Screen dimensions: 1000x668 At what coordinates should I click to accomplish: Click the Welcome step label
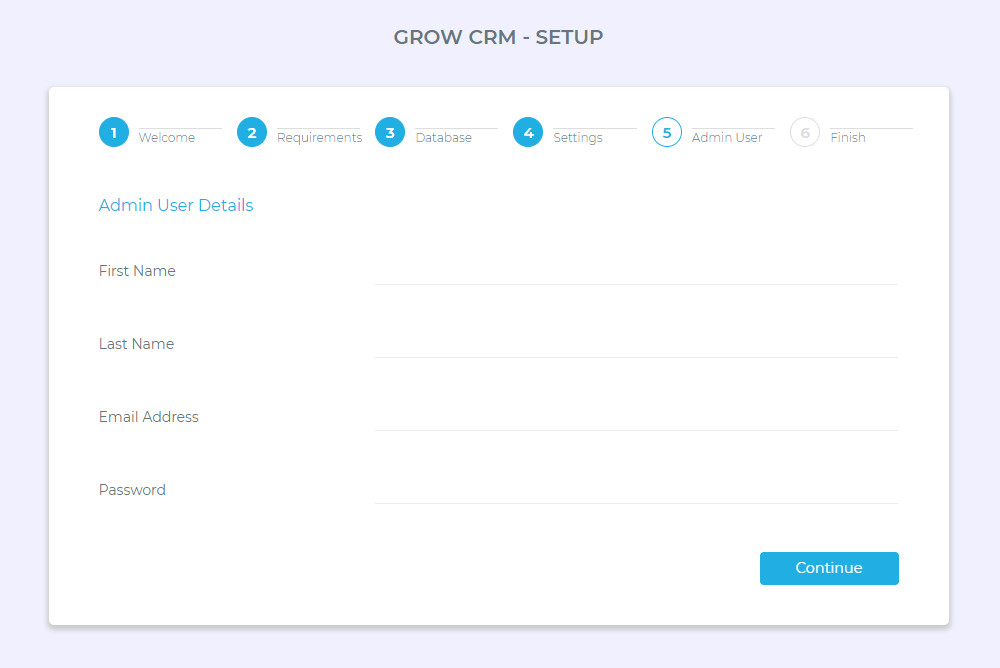pos(167,137)
